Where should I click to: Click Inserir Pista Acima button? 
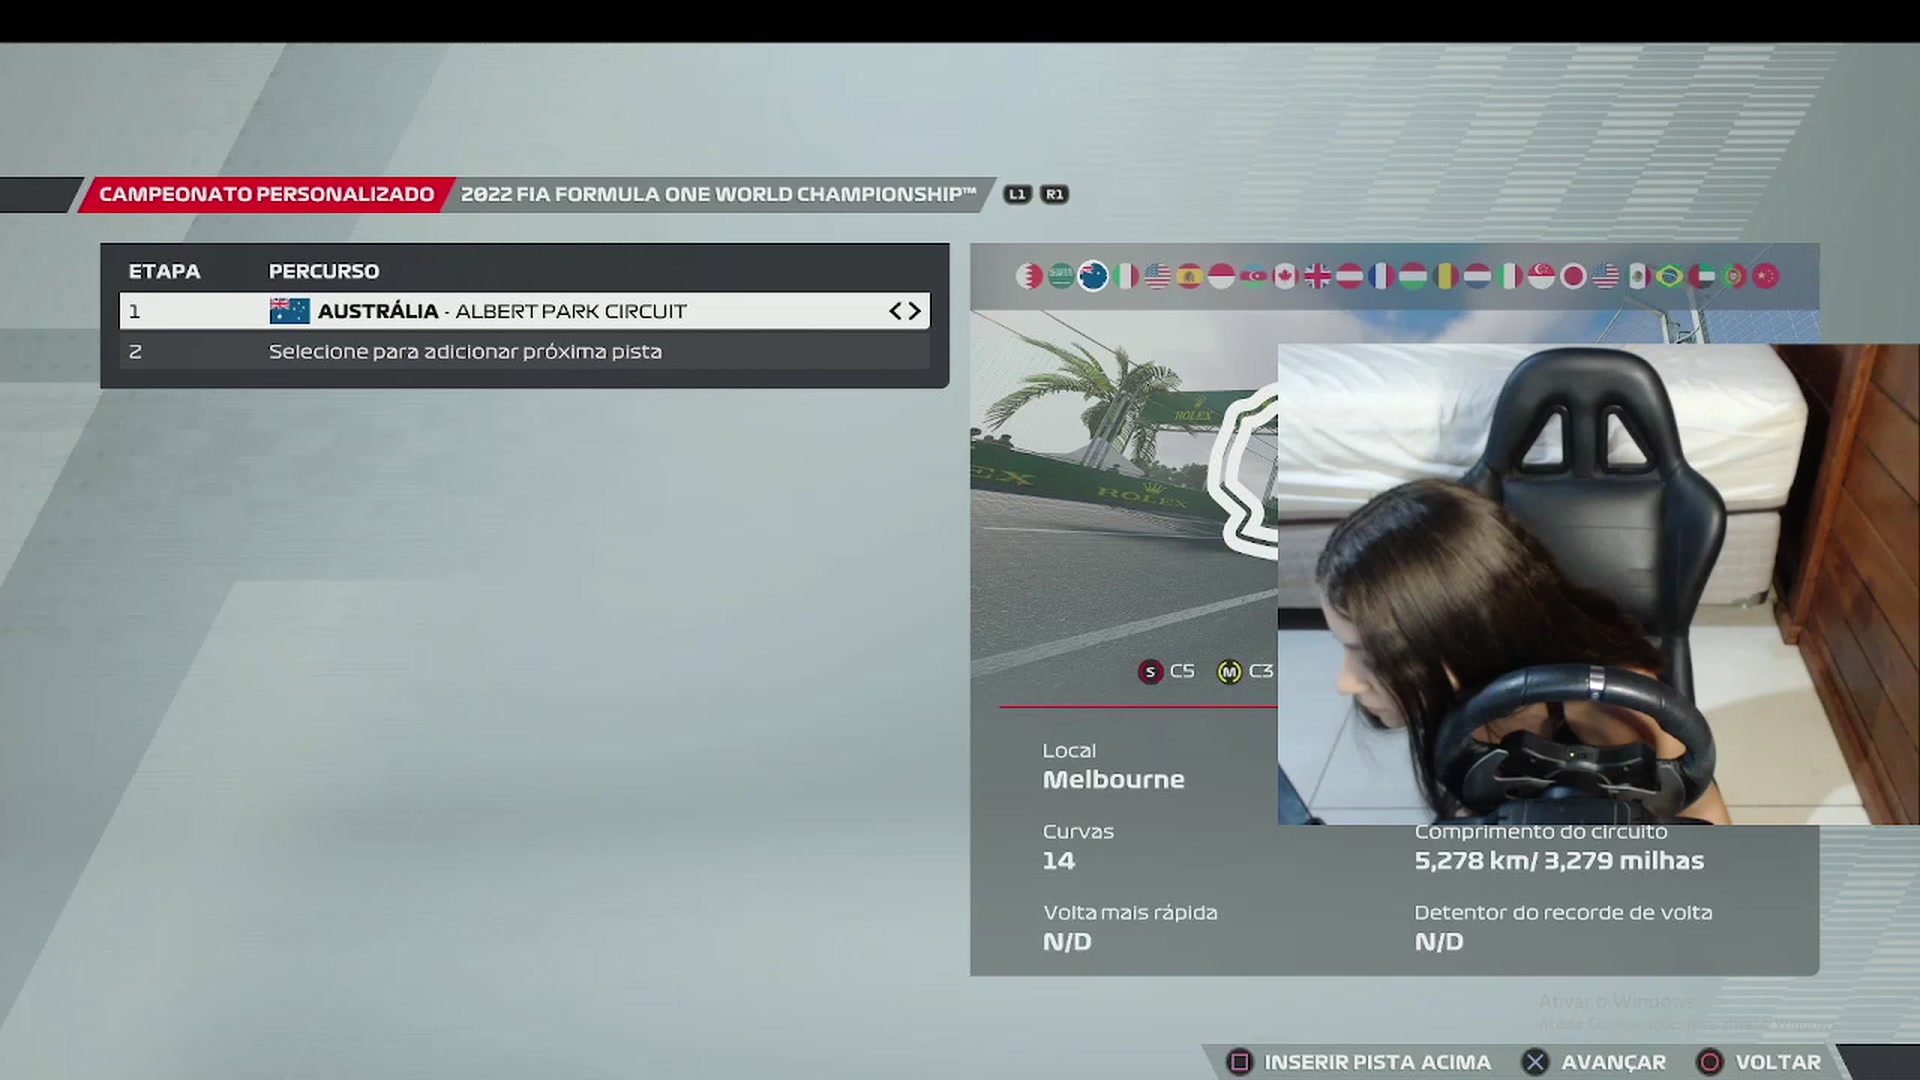[x=1358, y=1062]
